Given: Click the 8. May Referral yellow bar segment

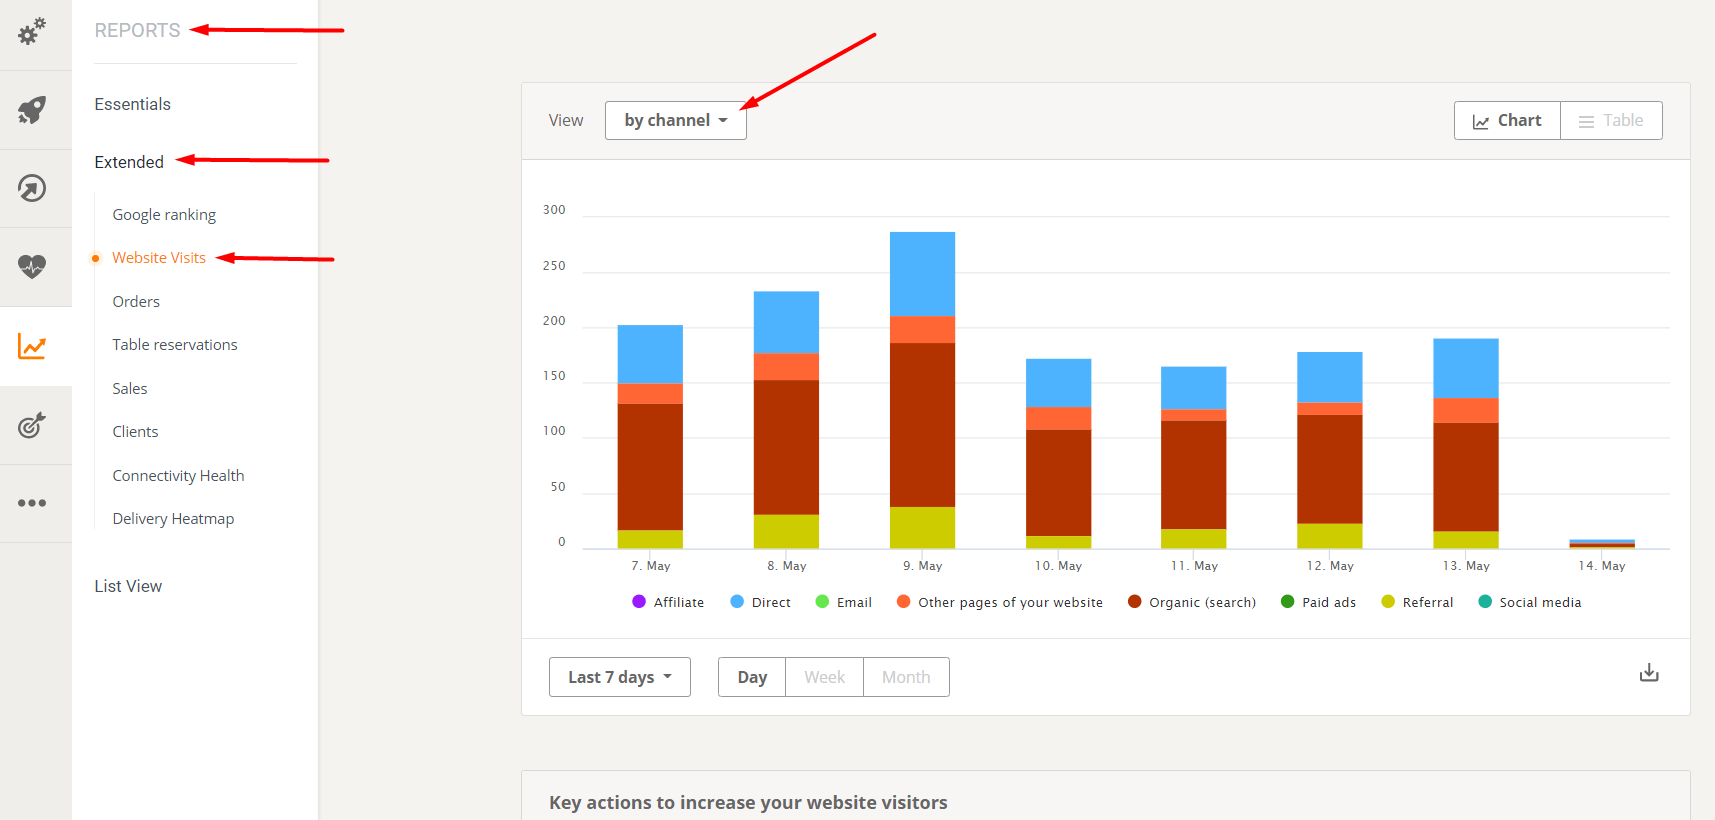Looking at the screenshot, I should coord(786,532).
